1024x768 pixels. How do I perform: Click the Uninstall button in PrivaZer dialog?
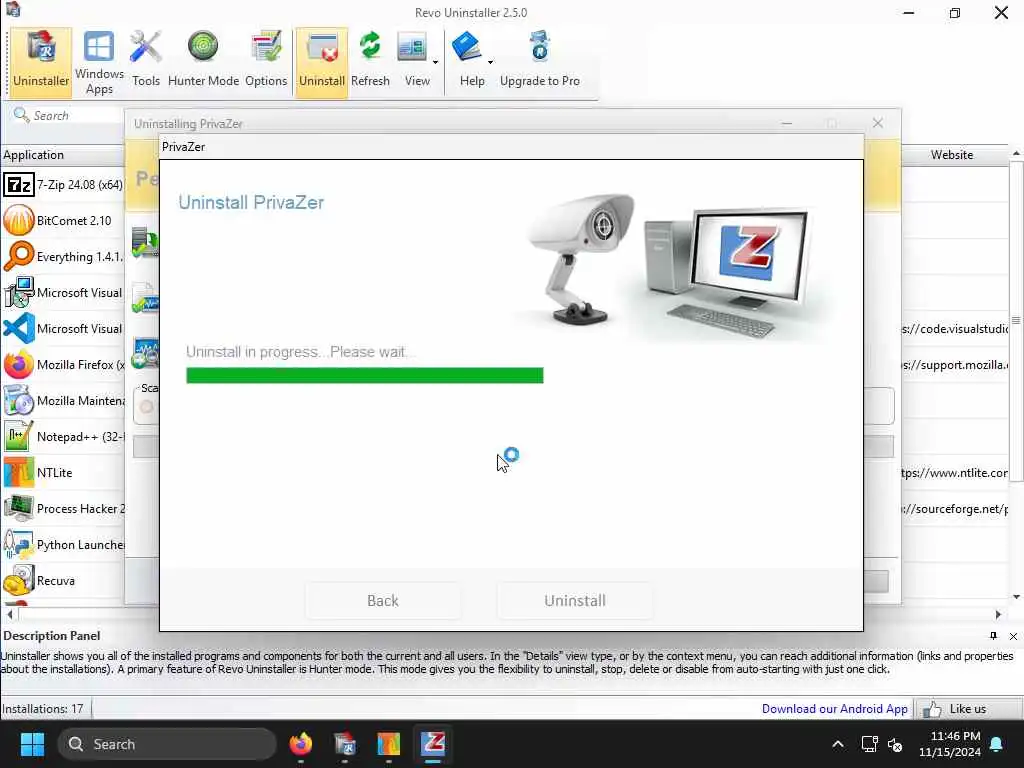pyautogui.click(x=575, y=600)
